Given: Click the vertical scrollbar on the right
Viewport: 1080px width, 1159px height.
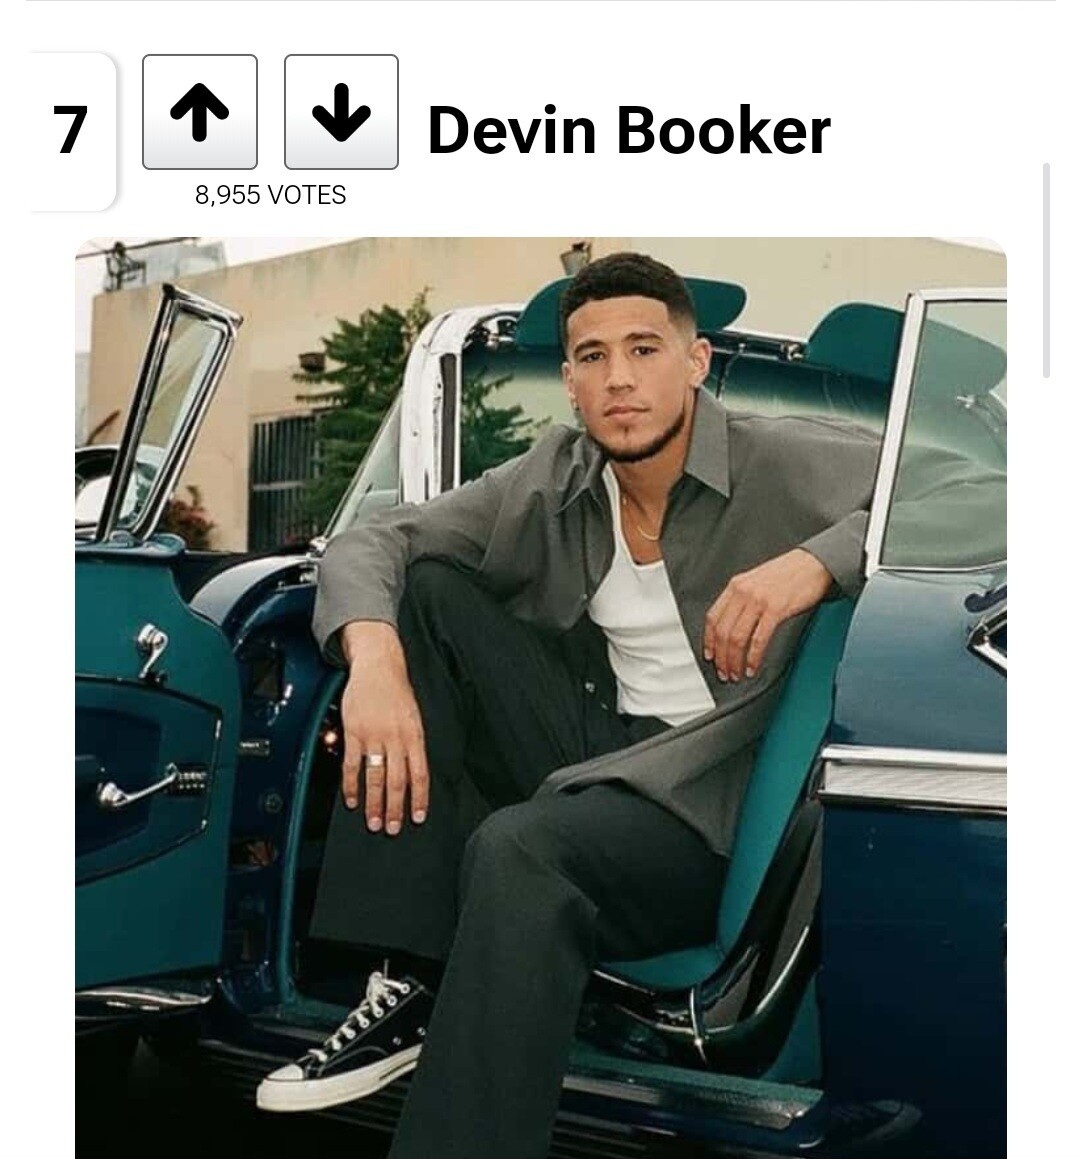Looking at the screenshot, I should tap(1046, 271).
